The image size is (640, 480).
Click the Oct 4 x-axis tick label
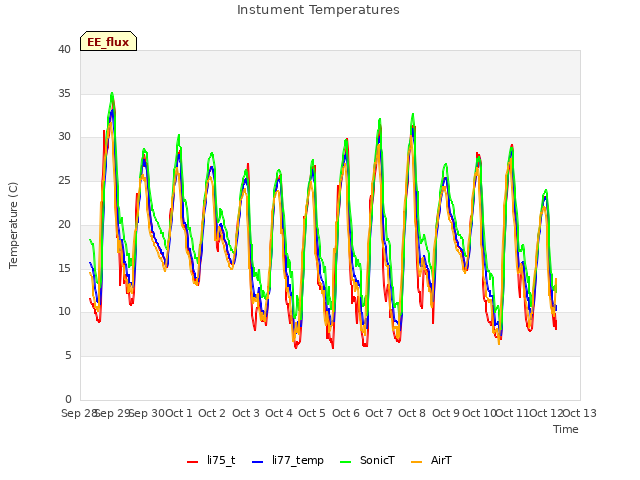pyautogui.click(x=279, y=413)
